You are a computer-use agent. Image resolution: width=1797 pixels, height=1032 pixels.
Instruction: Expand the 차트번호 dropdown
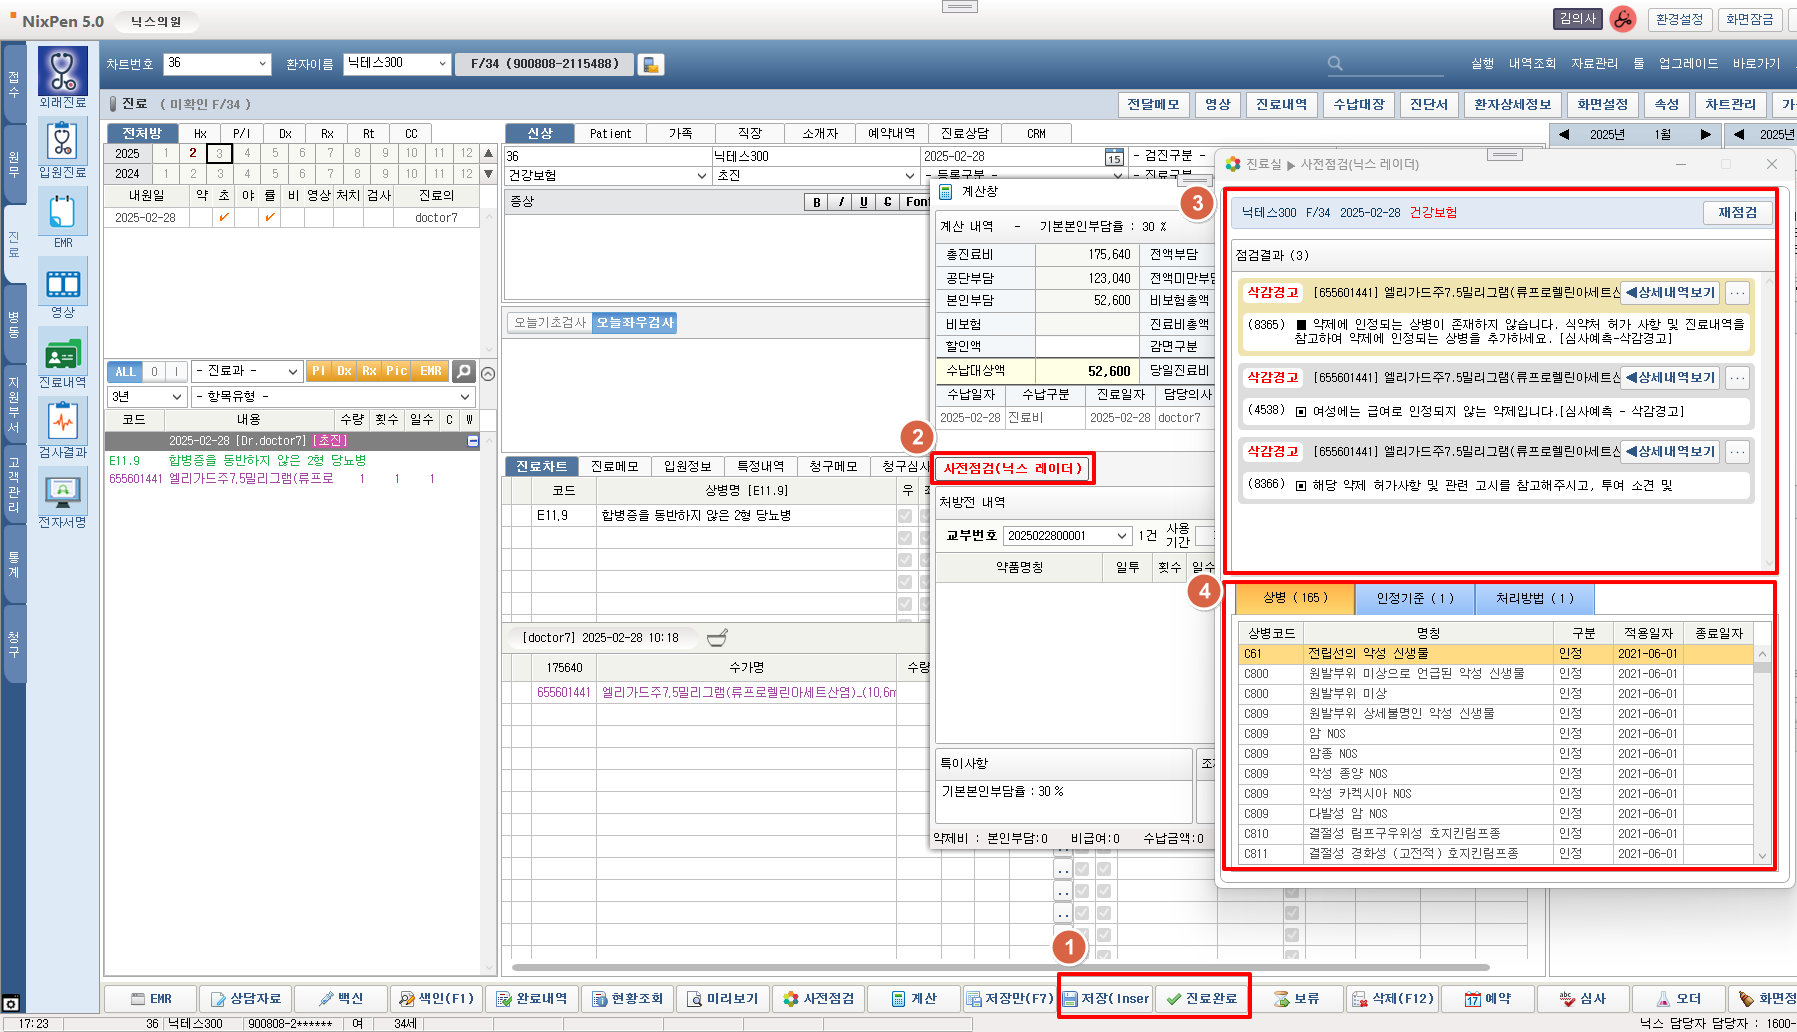click(x=263, y=64)
